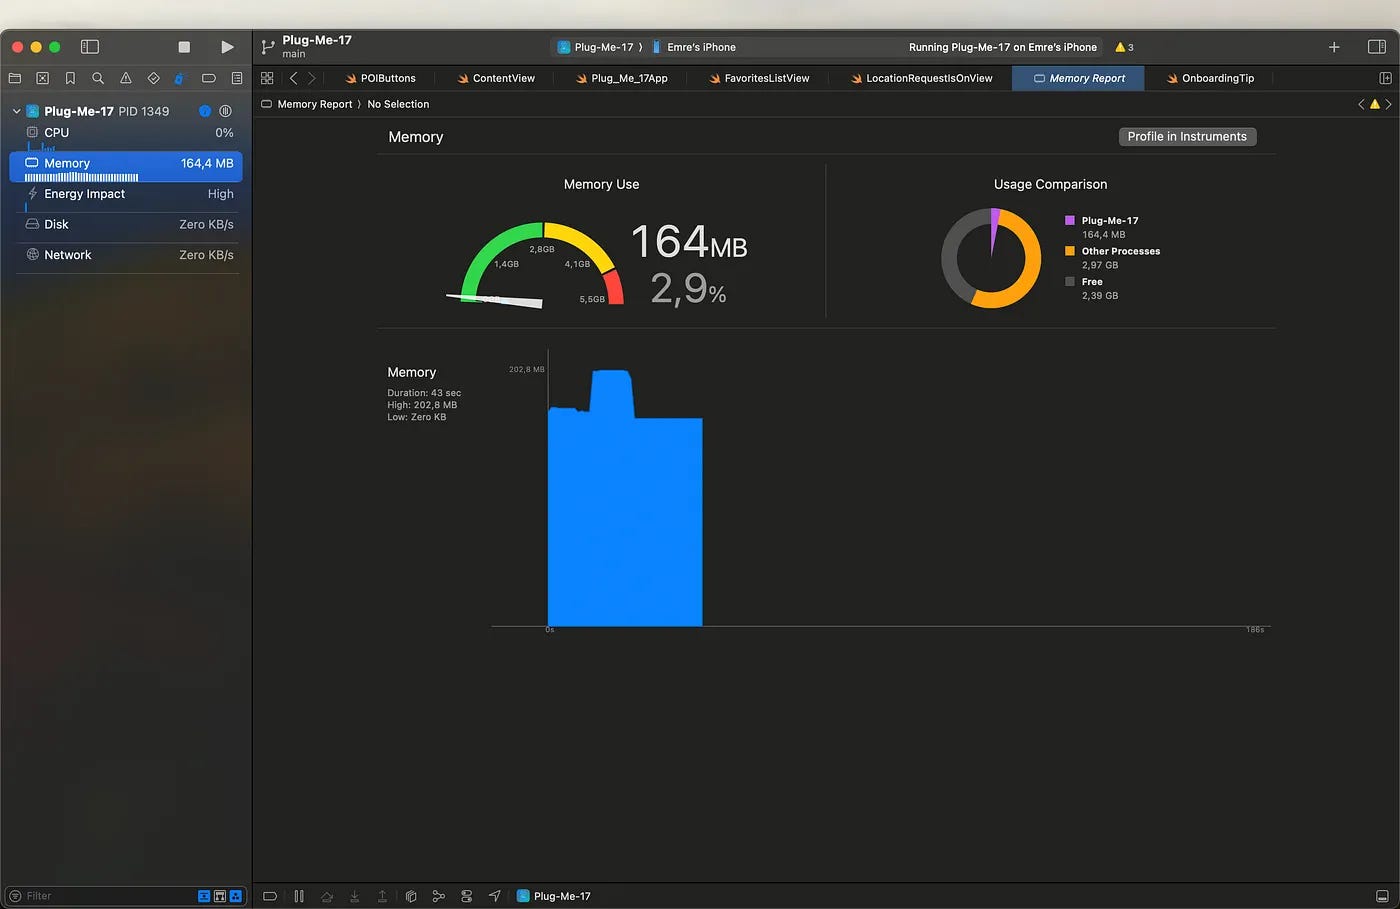Screen dimensions: 1400x909
Task: Stop the running app with the stop button
Action: [184, 47]
